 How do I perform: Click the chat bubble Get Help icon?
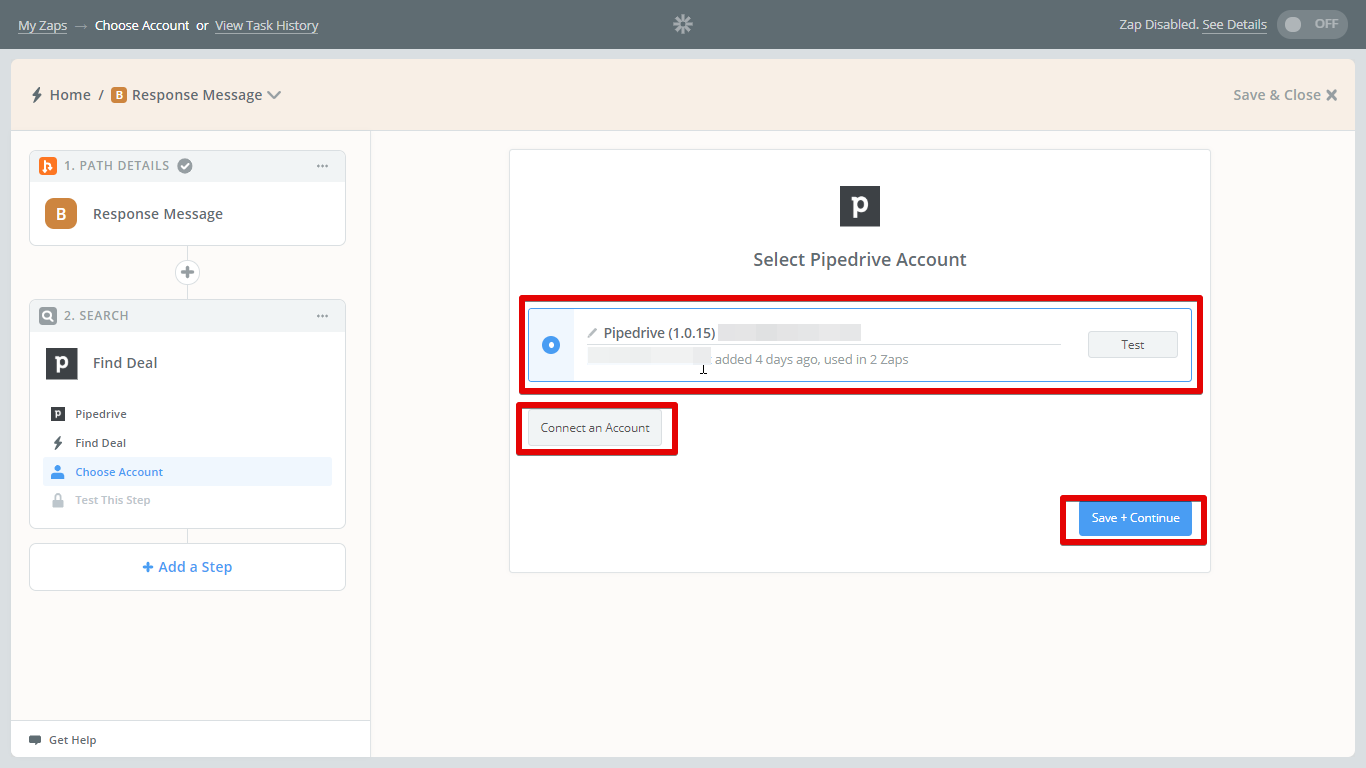36,740
